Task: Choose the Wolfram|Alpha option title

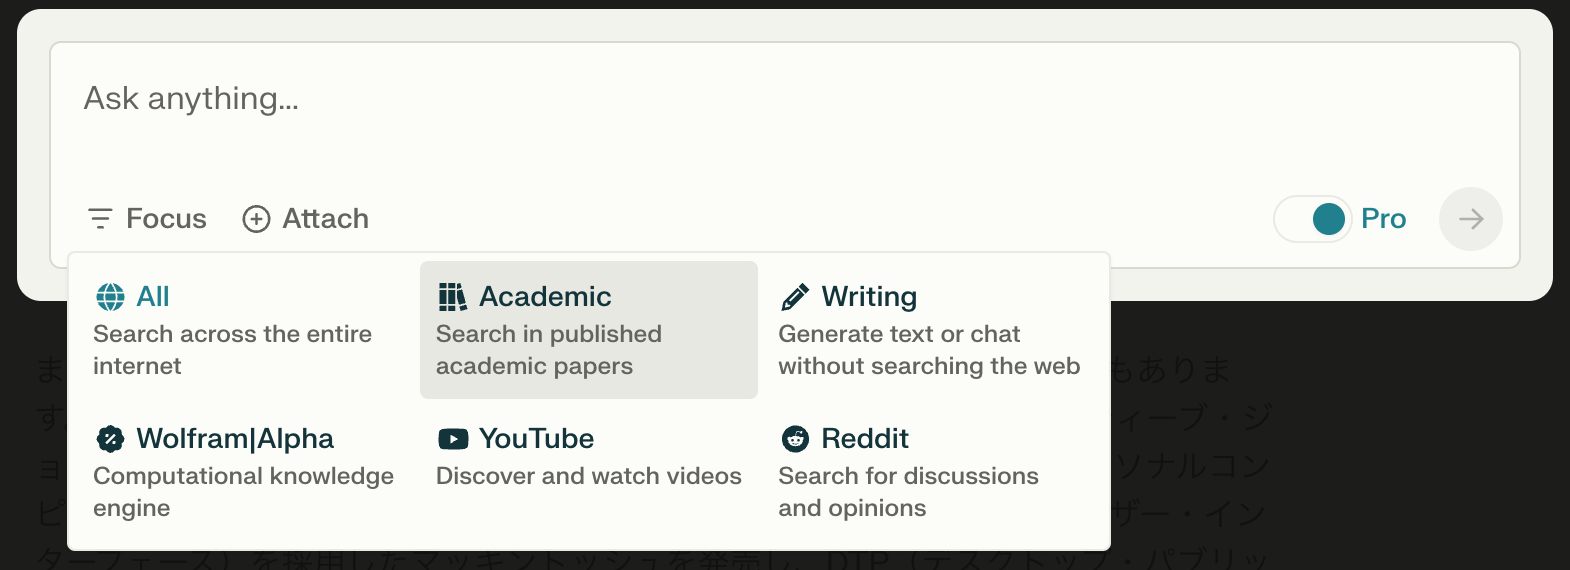Action: [x=235, y=439]
